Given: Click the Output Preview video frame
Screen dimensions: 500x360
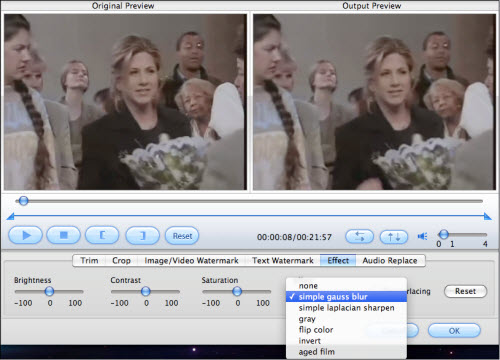Looking at the screenshot, I should tap(374, 102).
